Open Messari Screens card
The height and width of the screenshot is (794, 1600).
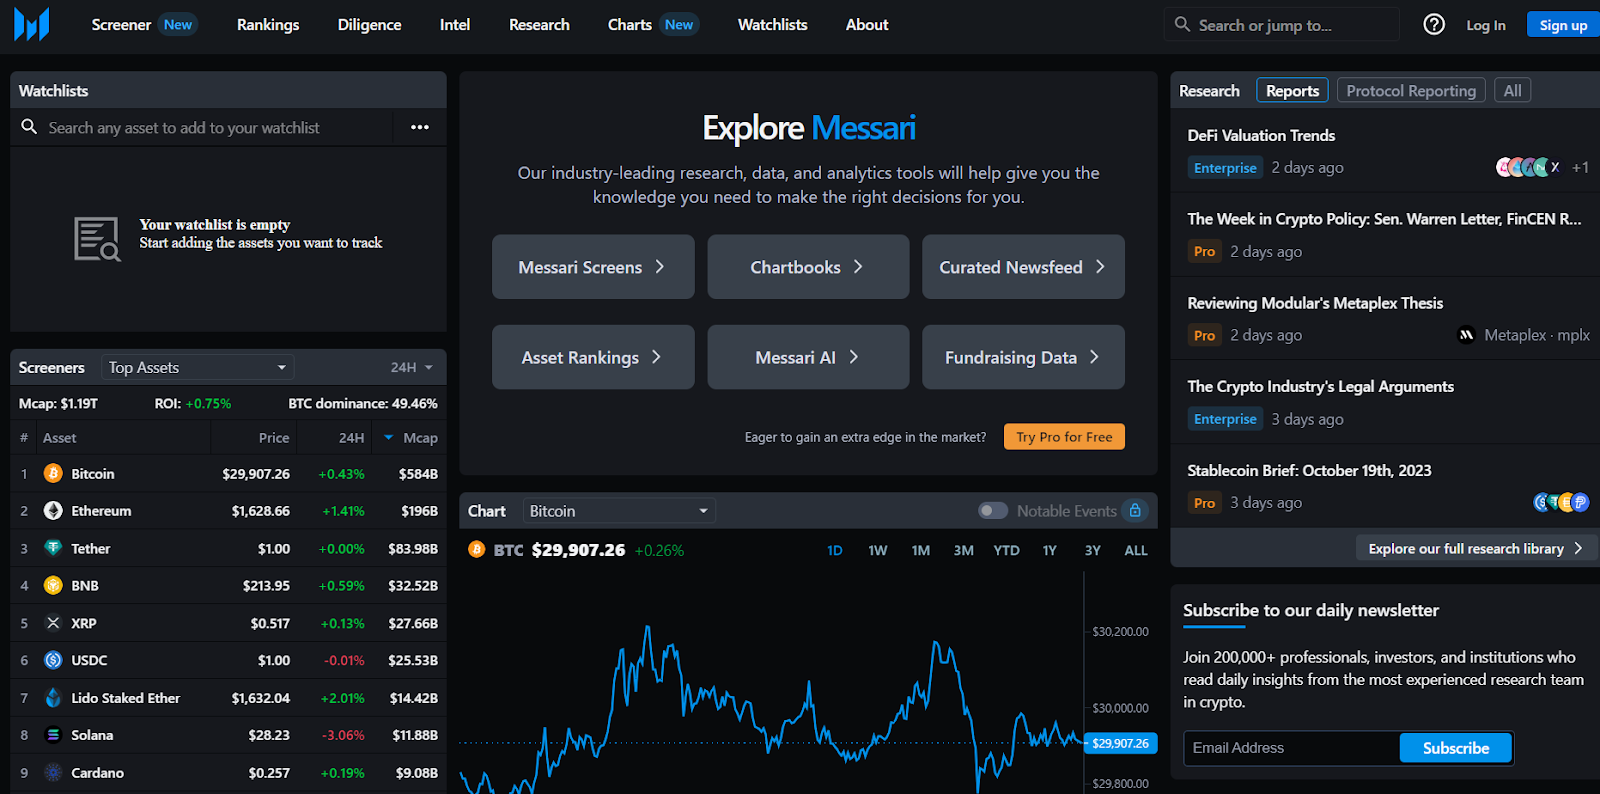593,267
